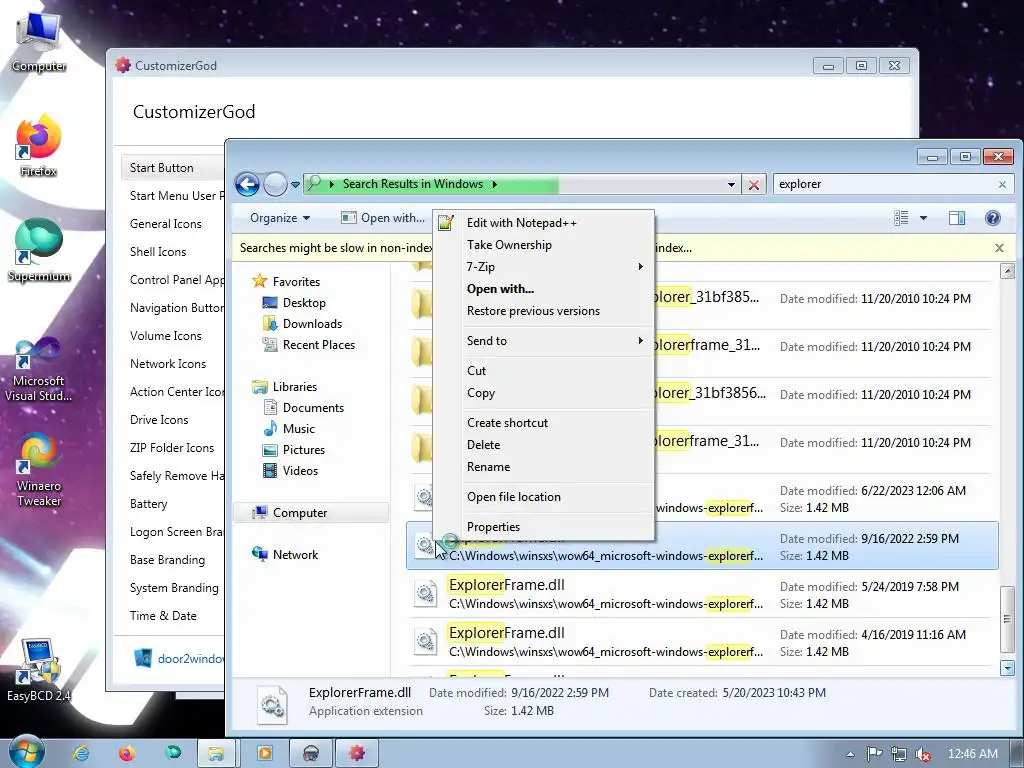1024x768 pixels.
Task: Open Winaero Tweaker desktop shortcut
Action: tap(39, 469)
